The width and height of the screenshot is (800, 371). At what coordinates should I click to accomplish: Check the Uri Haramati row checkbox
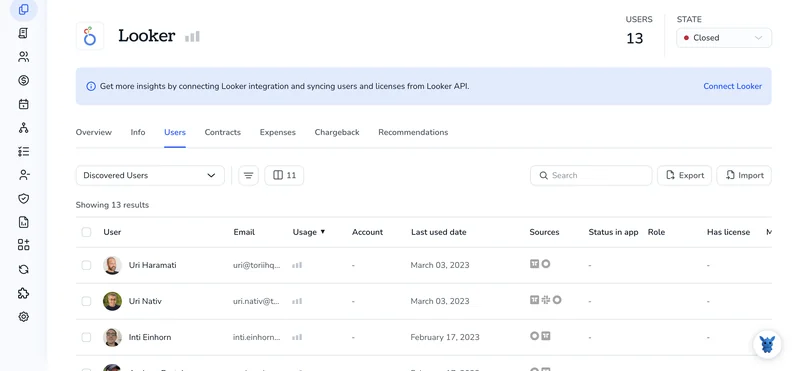[86, 265]
